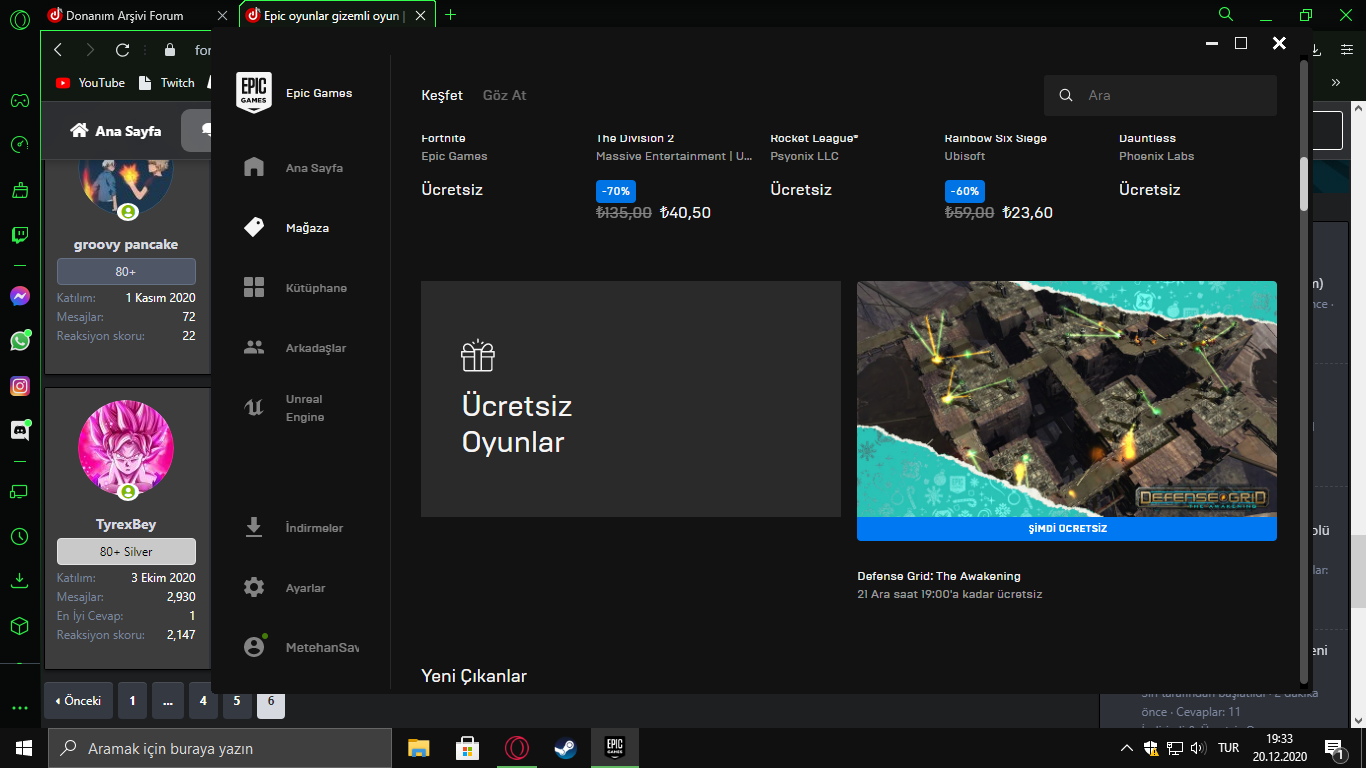Screen dimensions: 1366x768
Task: Select the Fortnite Ücretsiz price label
Action: pos(452,189)
